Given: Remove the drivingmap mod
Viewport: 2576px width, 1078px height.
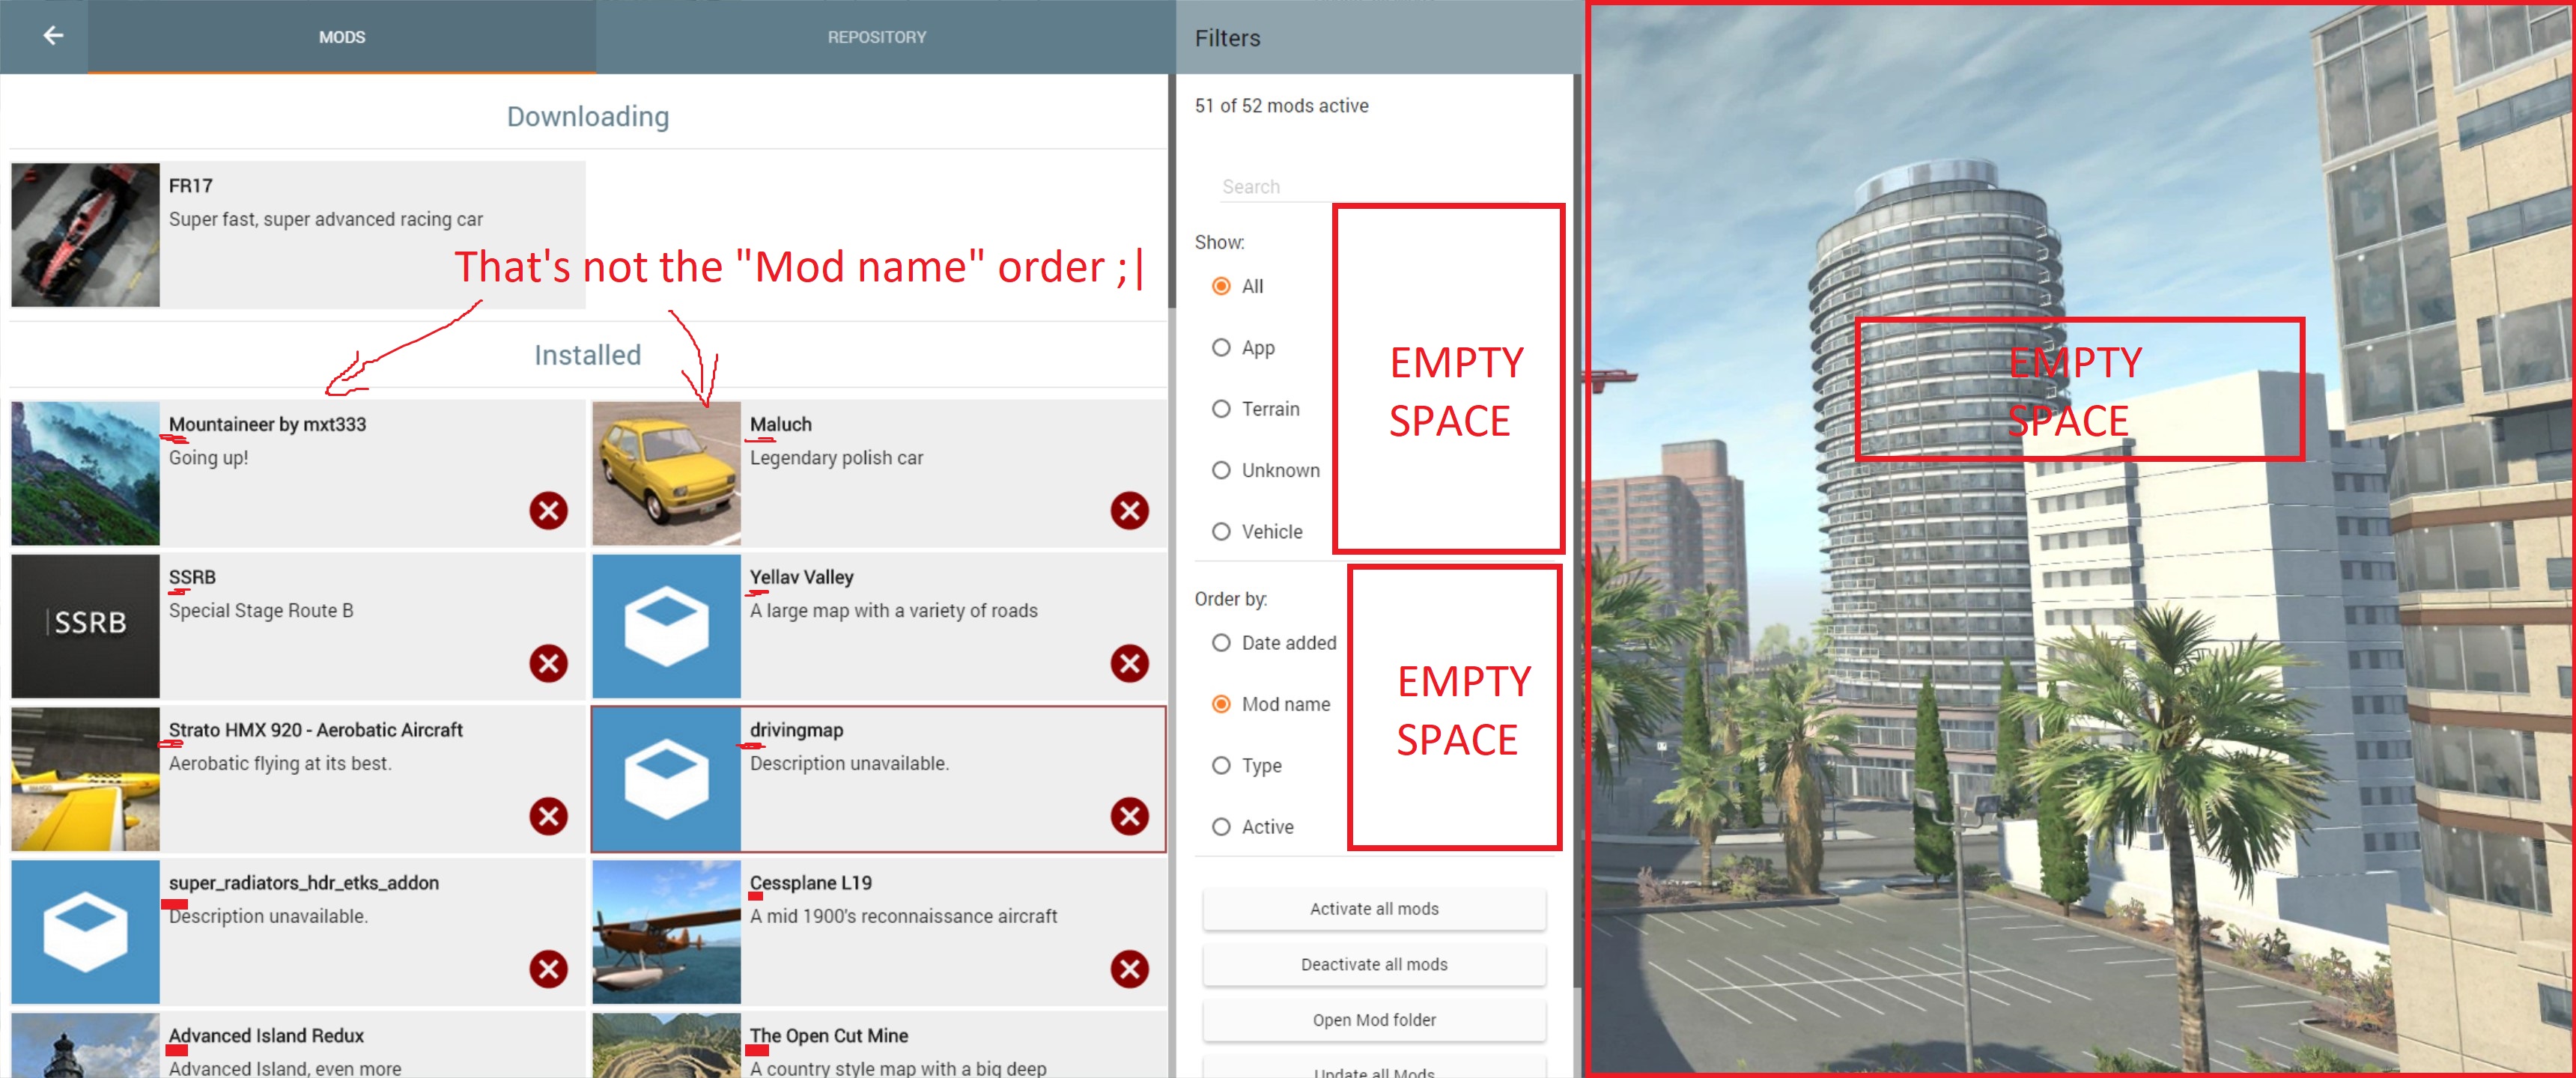Looking at the screenshot, I should pyautogui.click(x=1129, y=816).
